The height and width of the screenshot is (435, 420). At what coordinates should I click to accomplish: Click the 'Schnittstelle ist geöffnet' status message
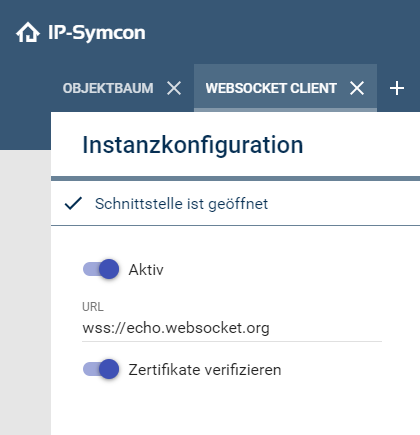[x=181, y=204]
